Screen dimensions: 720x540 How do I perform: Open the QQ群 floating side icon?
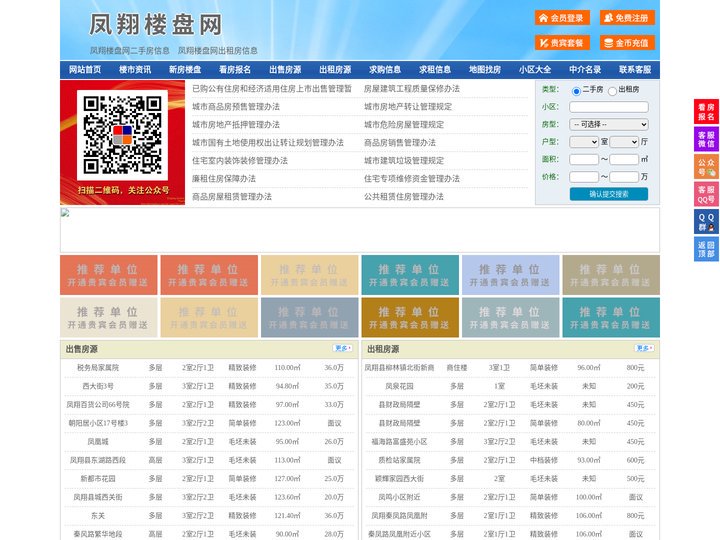[x=706, y=222]
